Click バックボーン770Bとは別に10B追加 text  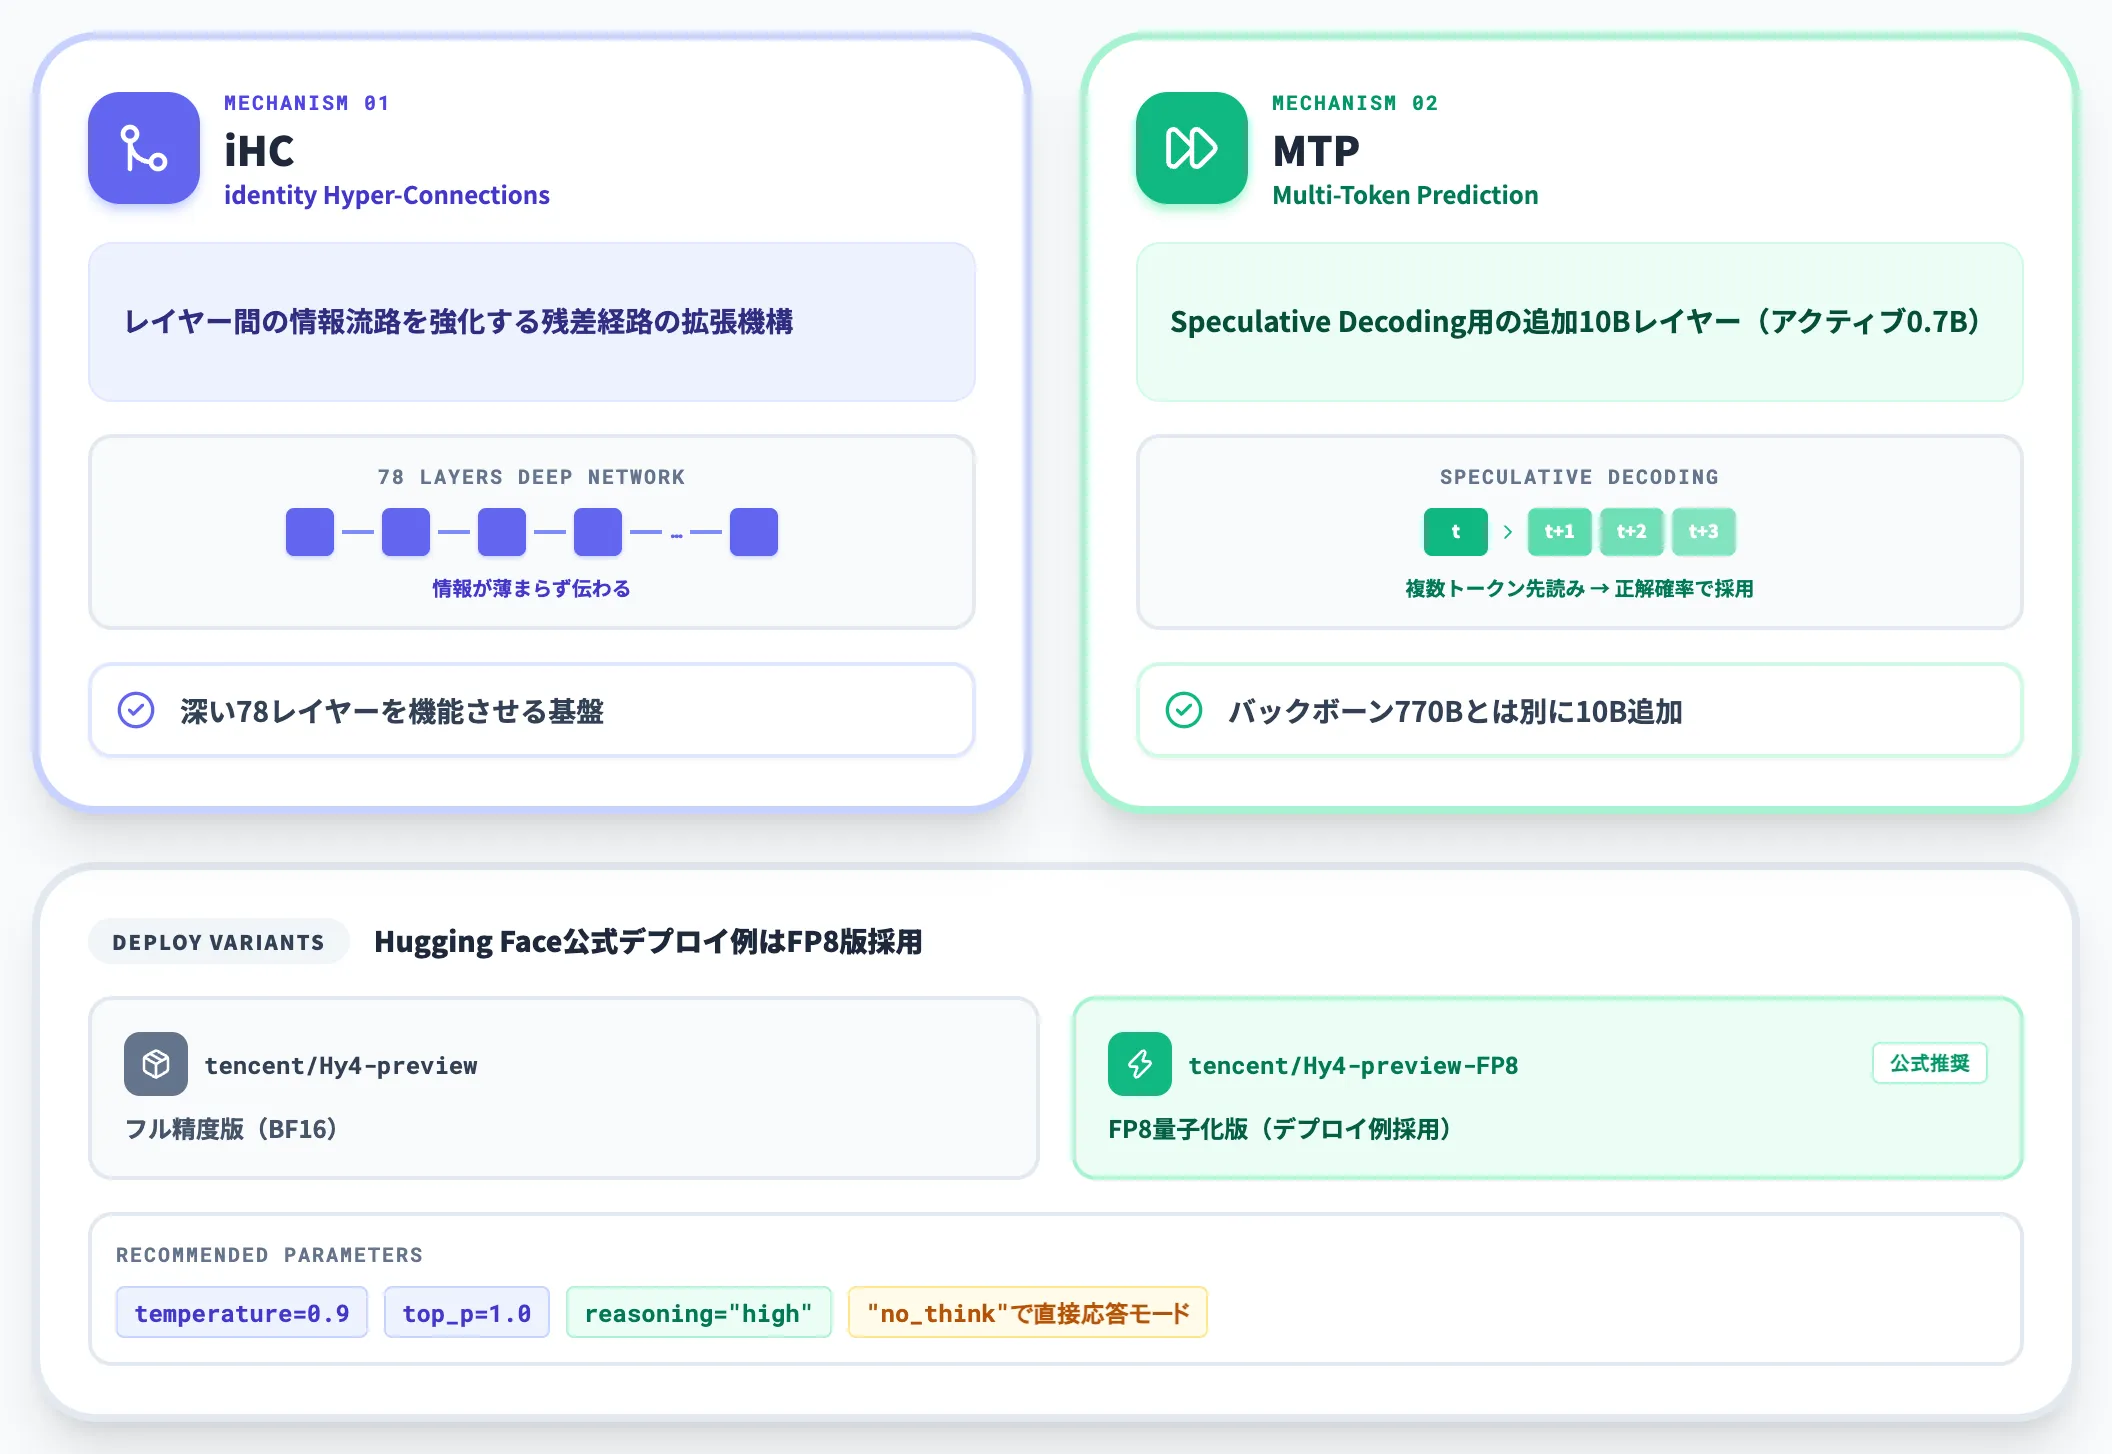coord(1455,711)
